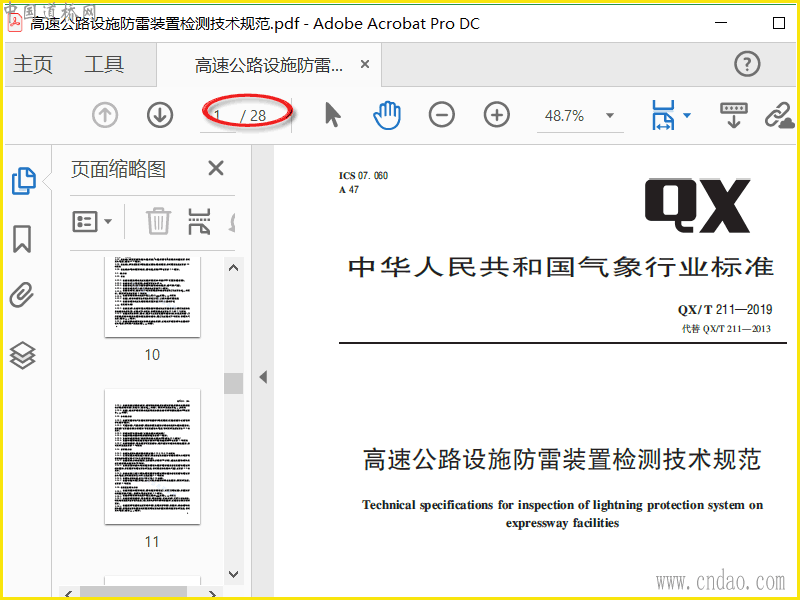Go to next page with down arrow
This screenshot has height=600, width=800.
pos(160,115)
